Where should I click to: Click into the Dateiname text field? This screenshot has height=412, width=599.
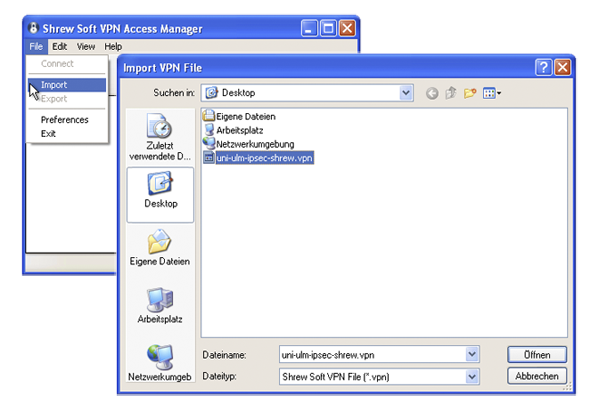coord(372,355)
